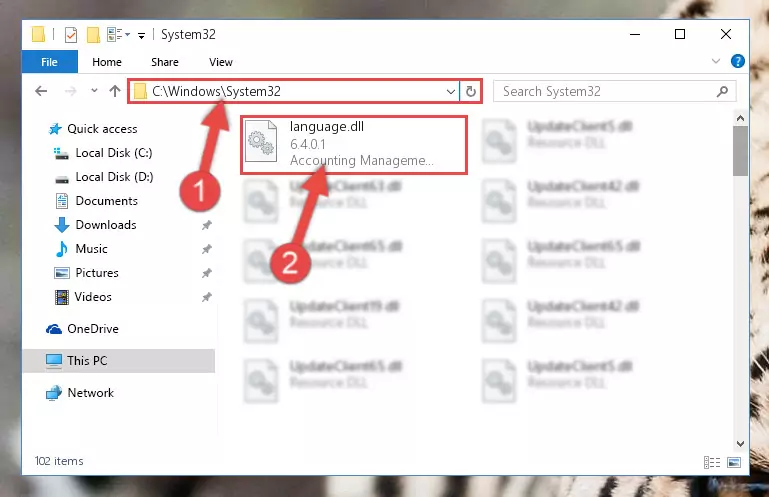Maximize the System32 window
The width and height of the screenshot is (769, 497).
pos(680,34)
